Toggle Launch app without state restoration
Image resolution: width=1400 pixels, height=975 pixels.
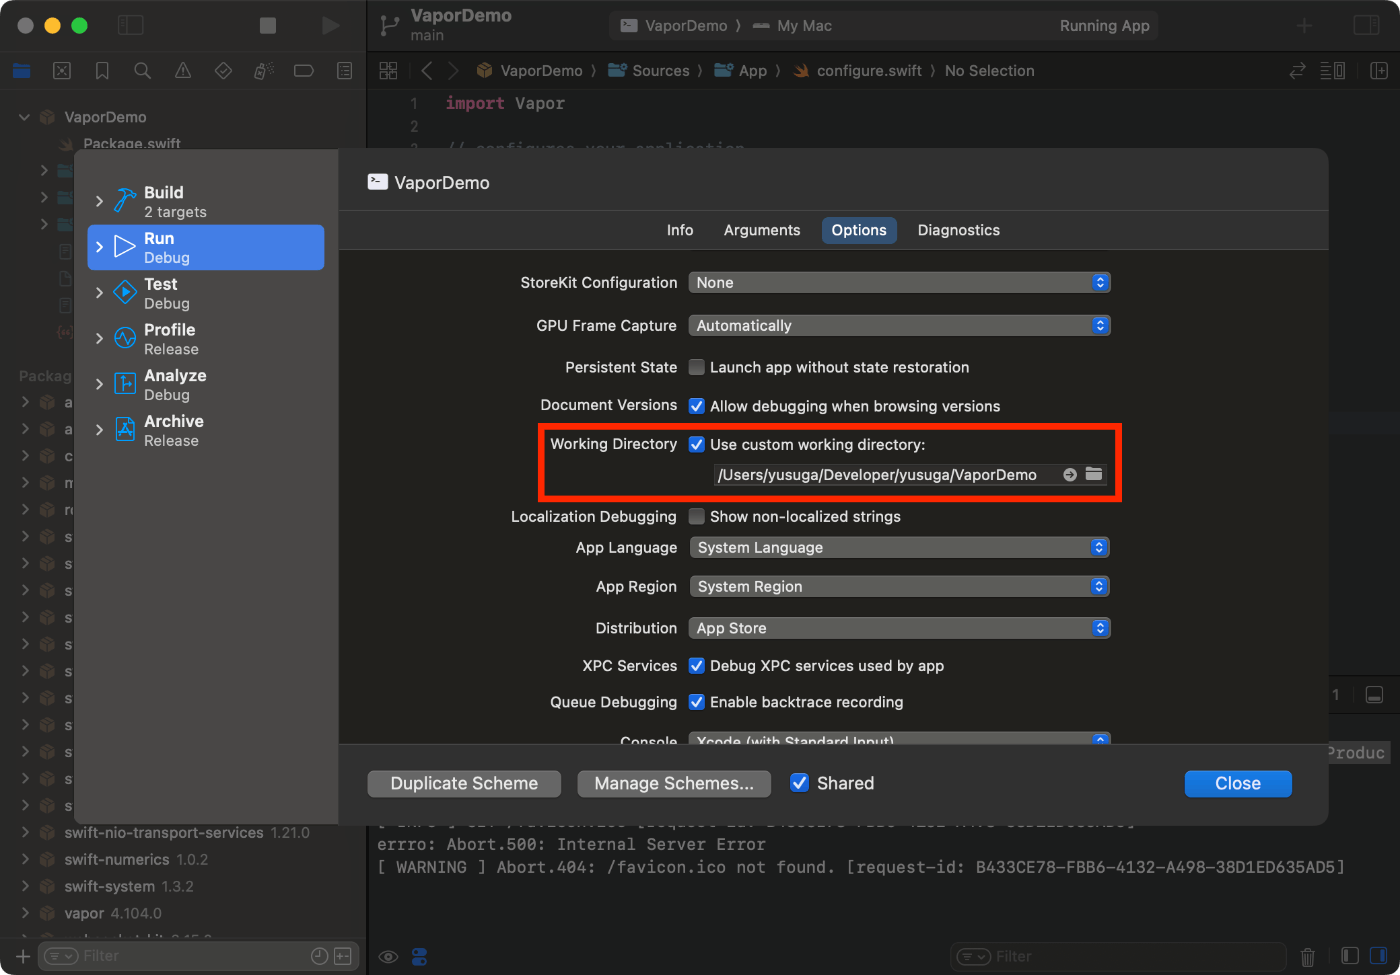tap(697, 367)
